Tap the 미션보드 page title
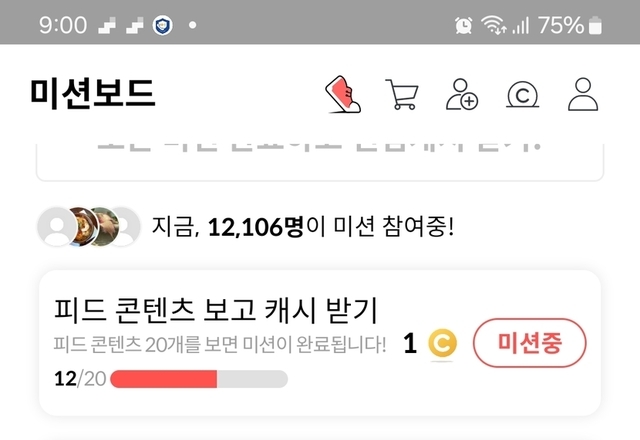The height and width of the screenshot is (440, 640). [93, 94]
